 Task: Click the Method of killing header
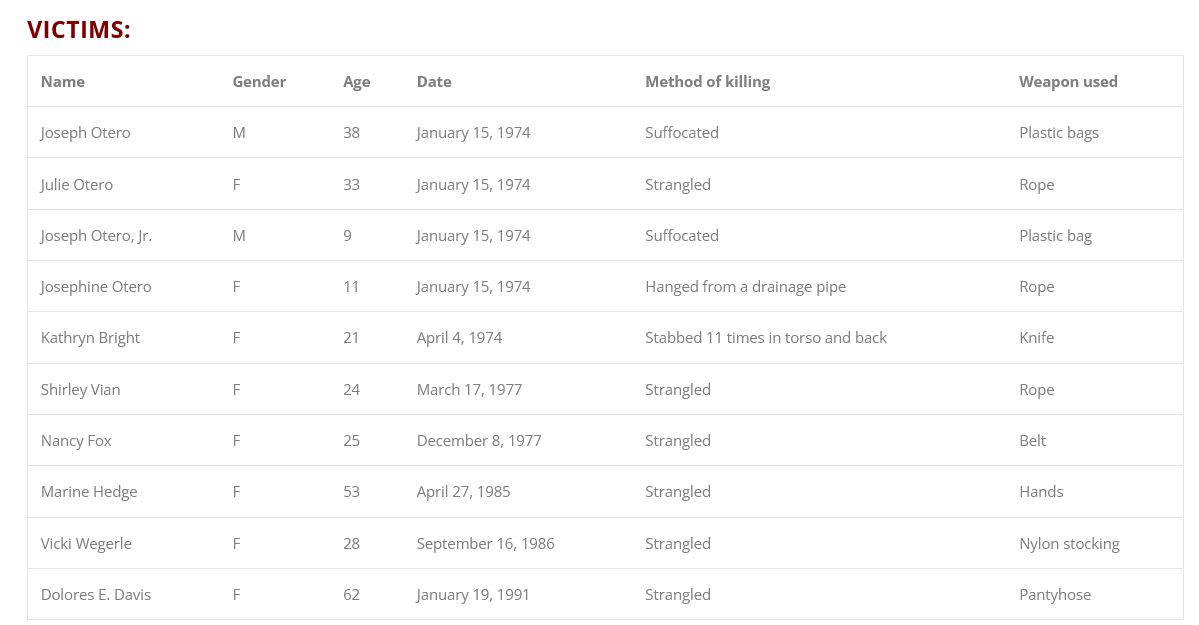pos(707,82)
